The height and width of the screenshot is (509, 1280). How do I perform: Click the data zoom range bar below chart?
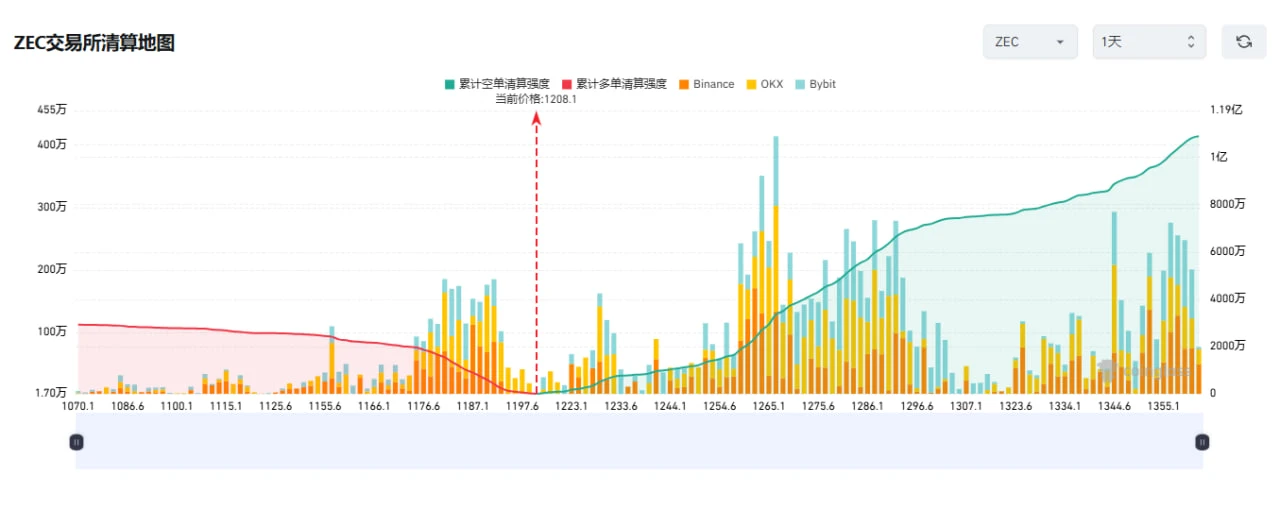[x=639, y=441]
